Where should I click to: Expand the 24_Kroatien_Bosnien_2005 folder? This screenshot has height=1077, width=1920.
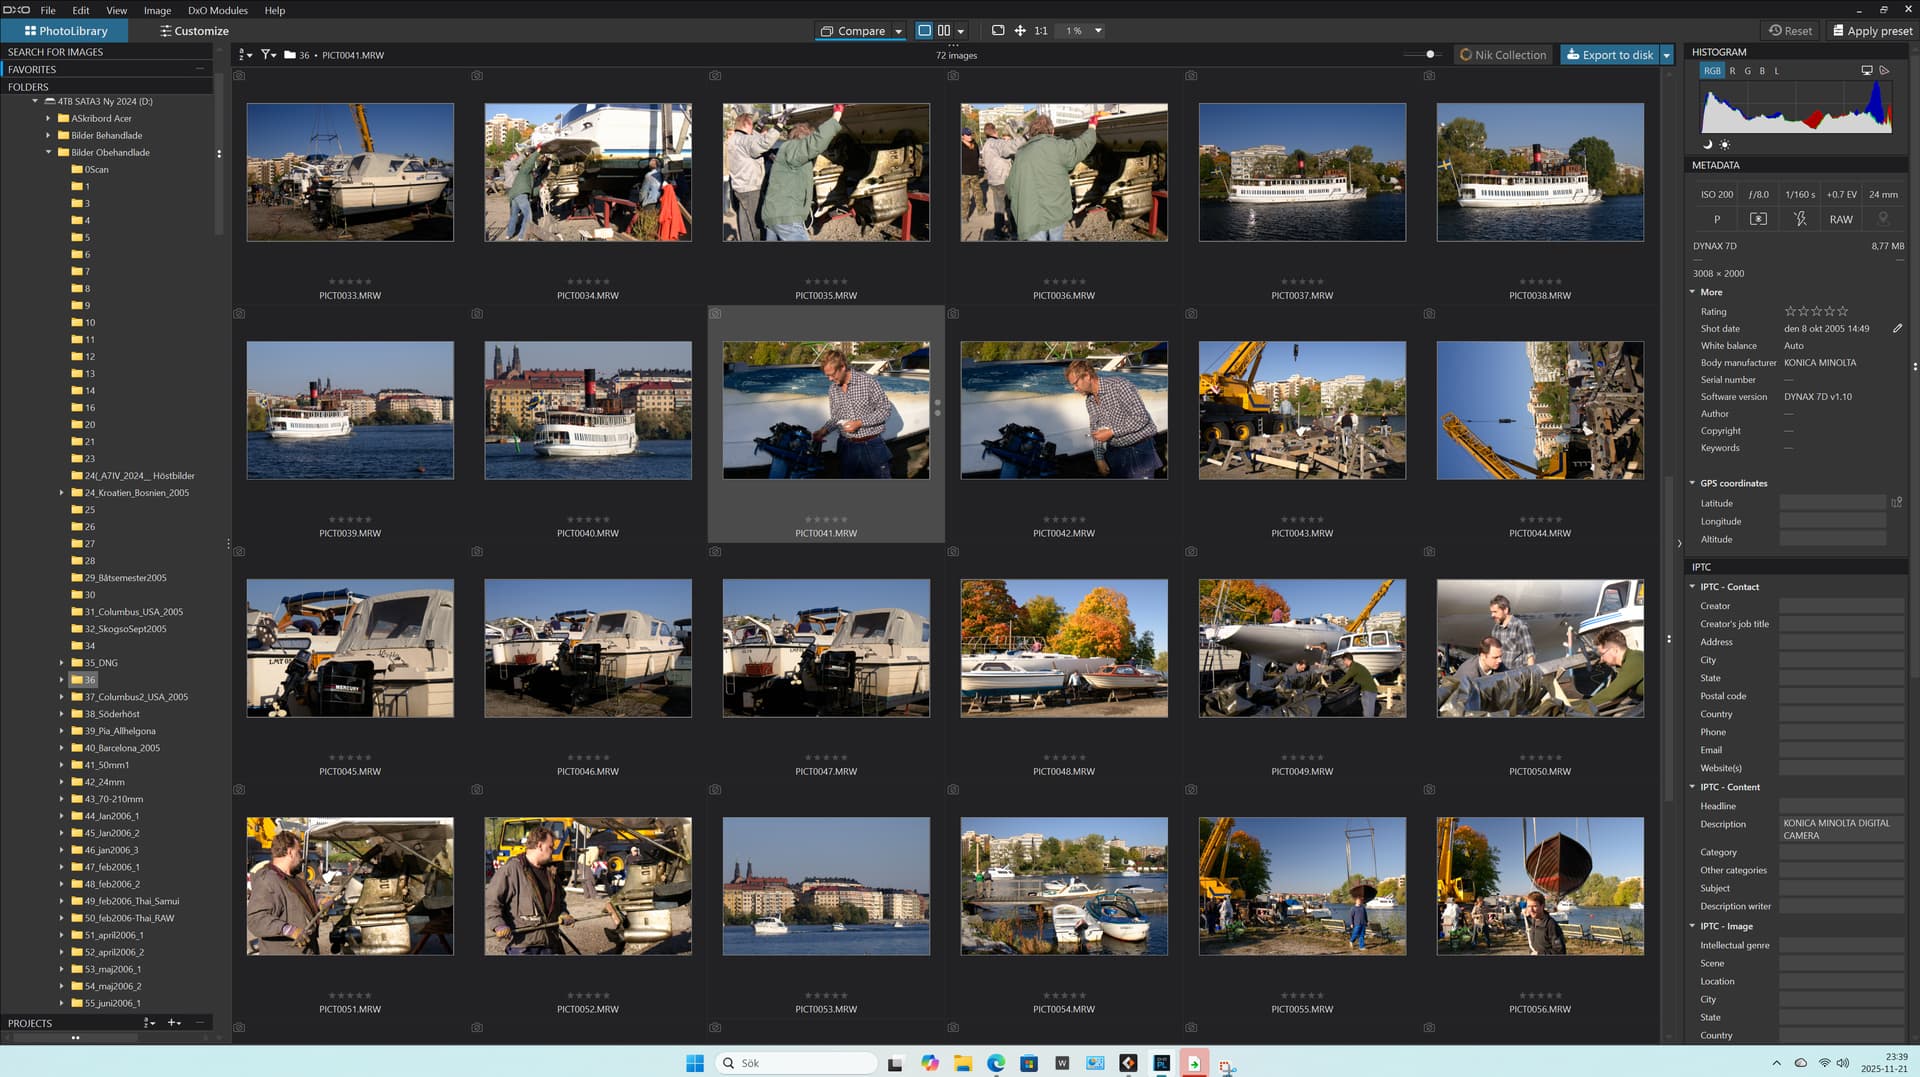(x=61, y=493)
